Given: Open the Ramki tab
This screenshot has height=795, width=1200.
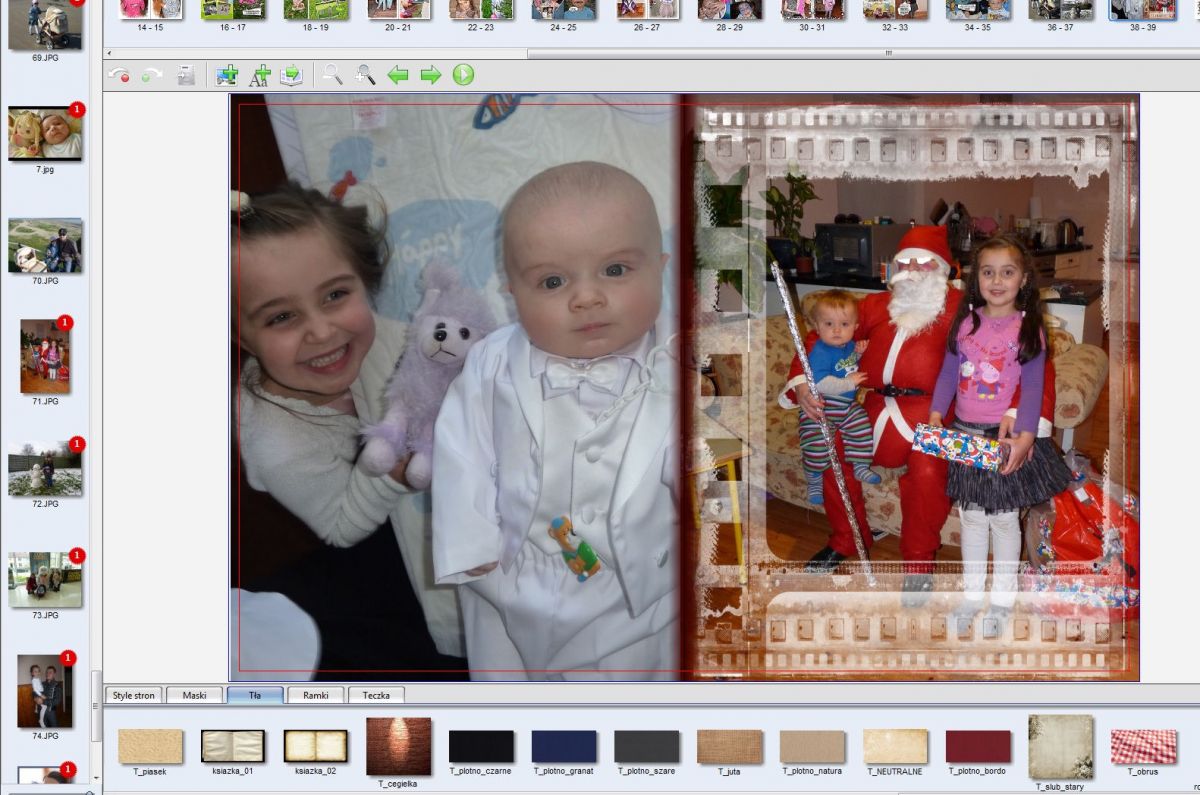Looking at the screenshot, I should tap(315, 695).
